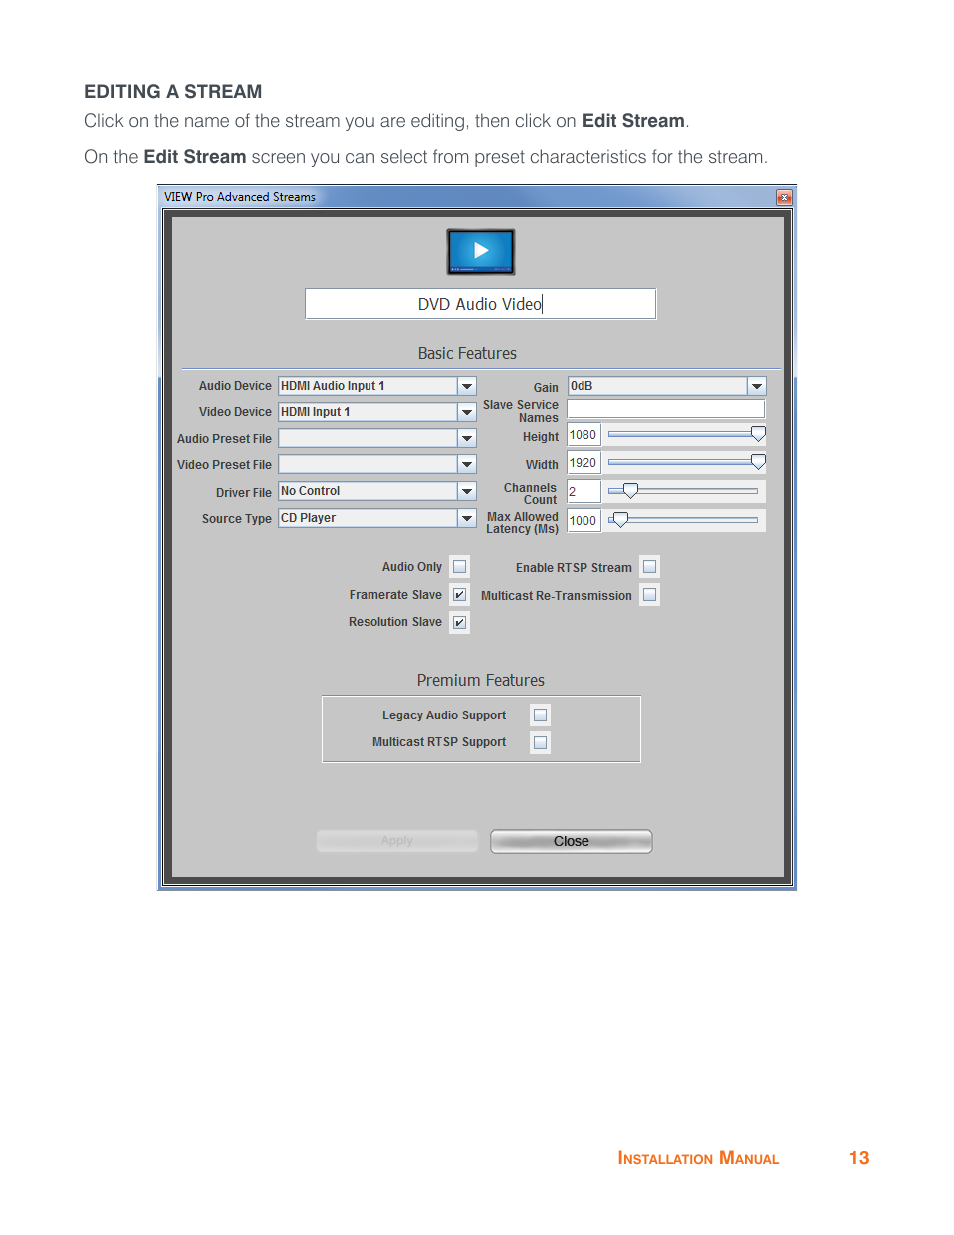The width and height of the screenshot is (954, 1235).
Task: Toggle the Multicast Re-Transmission checkbox
Action: pyautogui.click(x=649, y=595)
